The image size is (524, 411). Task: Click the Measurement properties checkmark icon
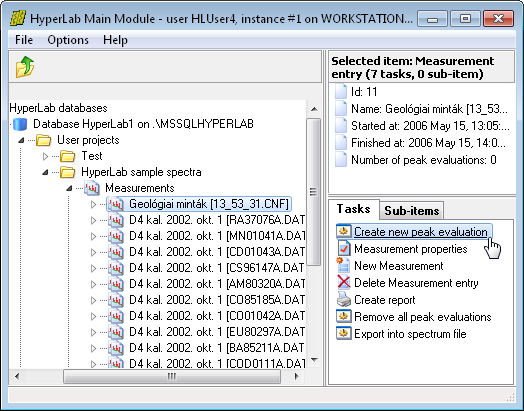[344, 249]
